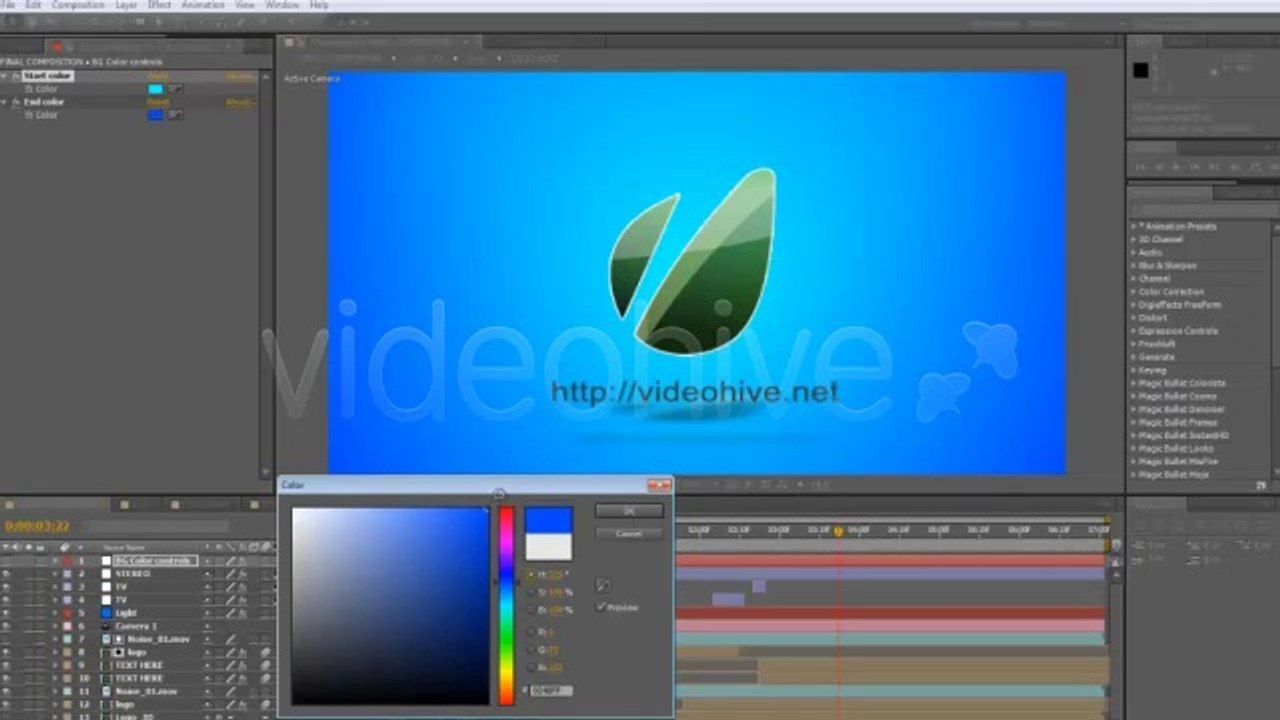Pick Start color with its eyedropper icon
Screen dimensions: 1280x720
tap(176, 89)
